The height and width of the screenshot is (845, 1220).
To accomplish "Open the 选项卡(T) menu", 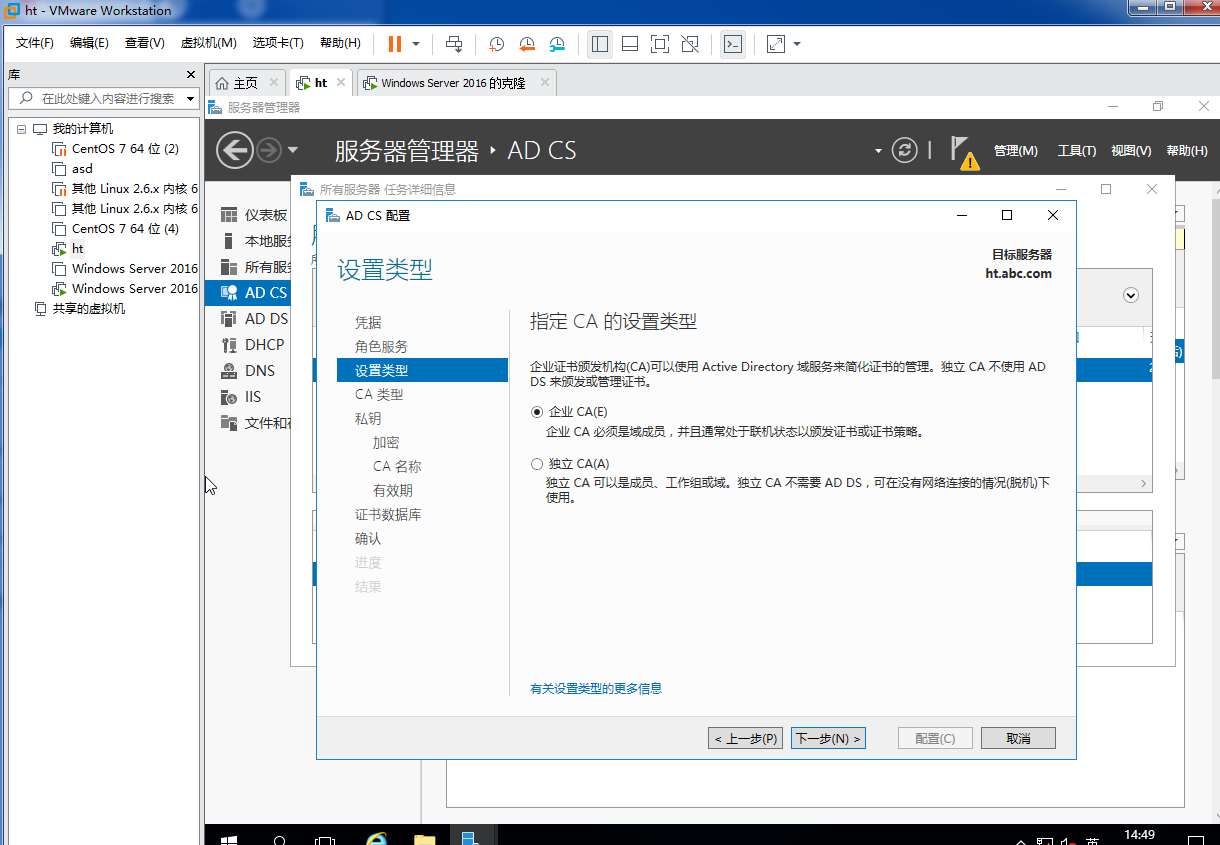I will point(278,43).
